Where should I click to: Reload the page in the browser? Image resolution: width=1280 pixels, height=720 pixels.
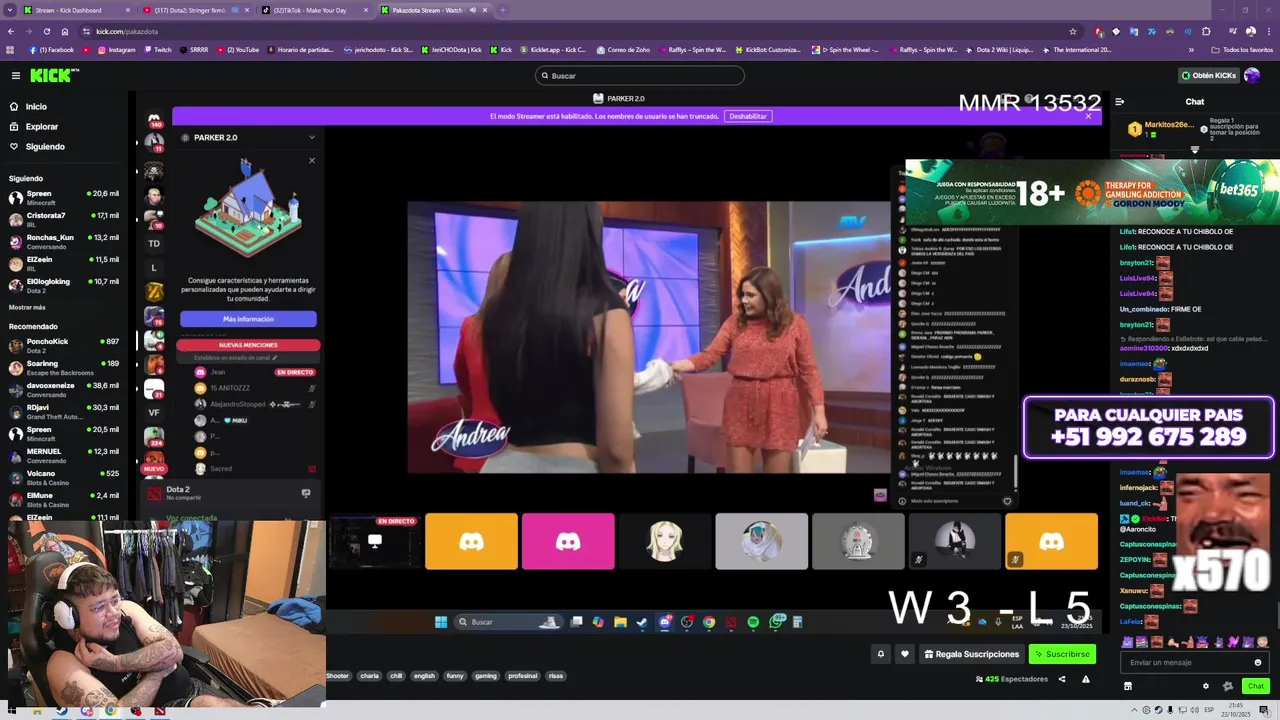click(x=47, y=31)
